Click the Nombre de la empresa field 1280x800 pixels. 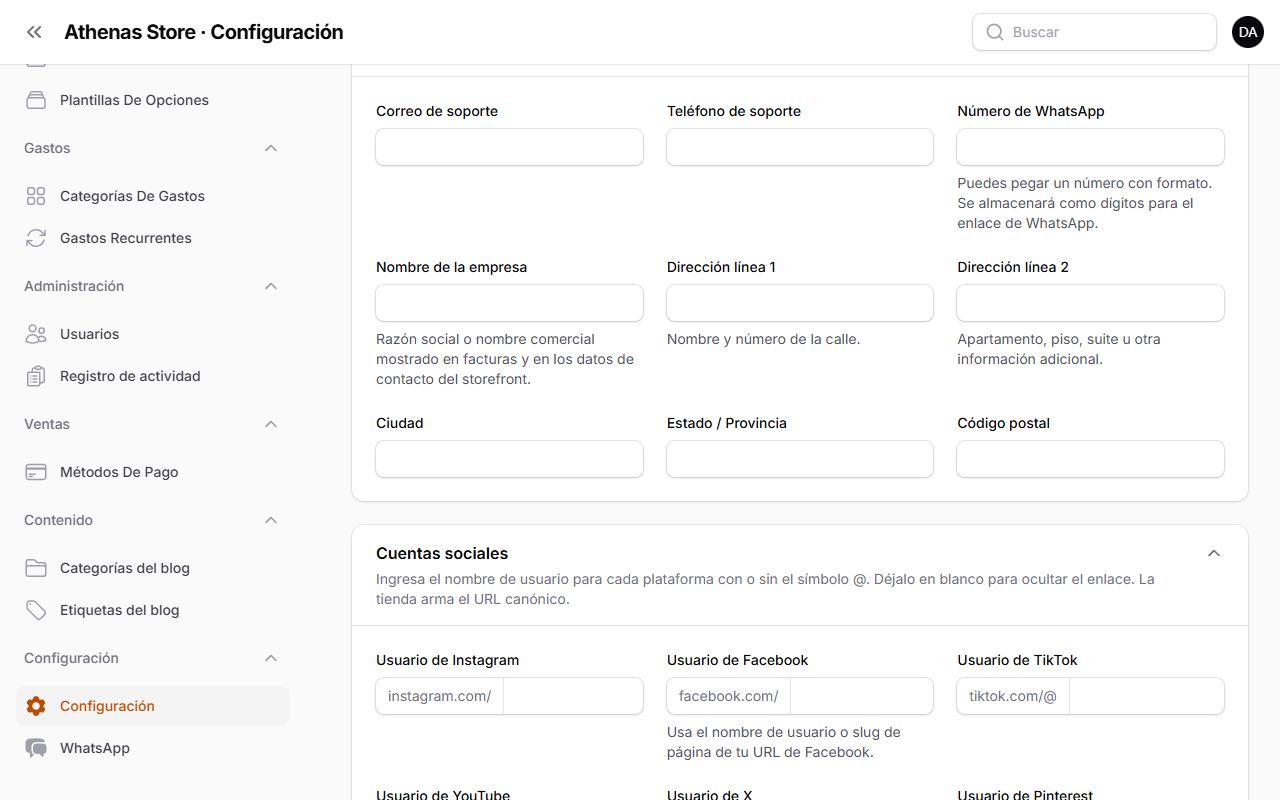tap(509, 303)
